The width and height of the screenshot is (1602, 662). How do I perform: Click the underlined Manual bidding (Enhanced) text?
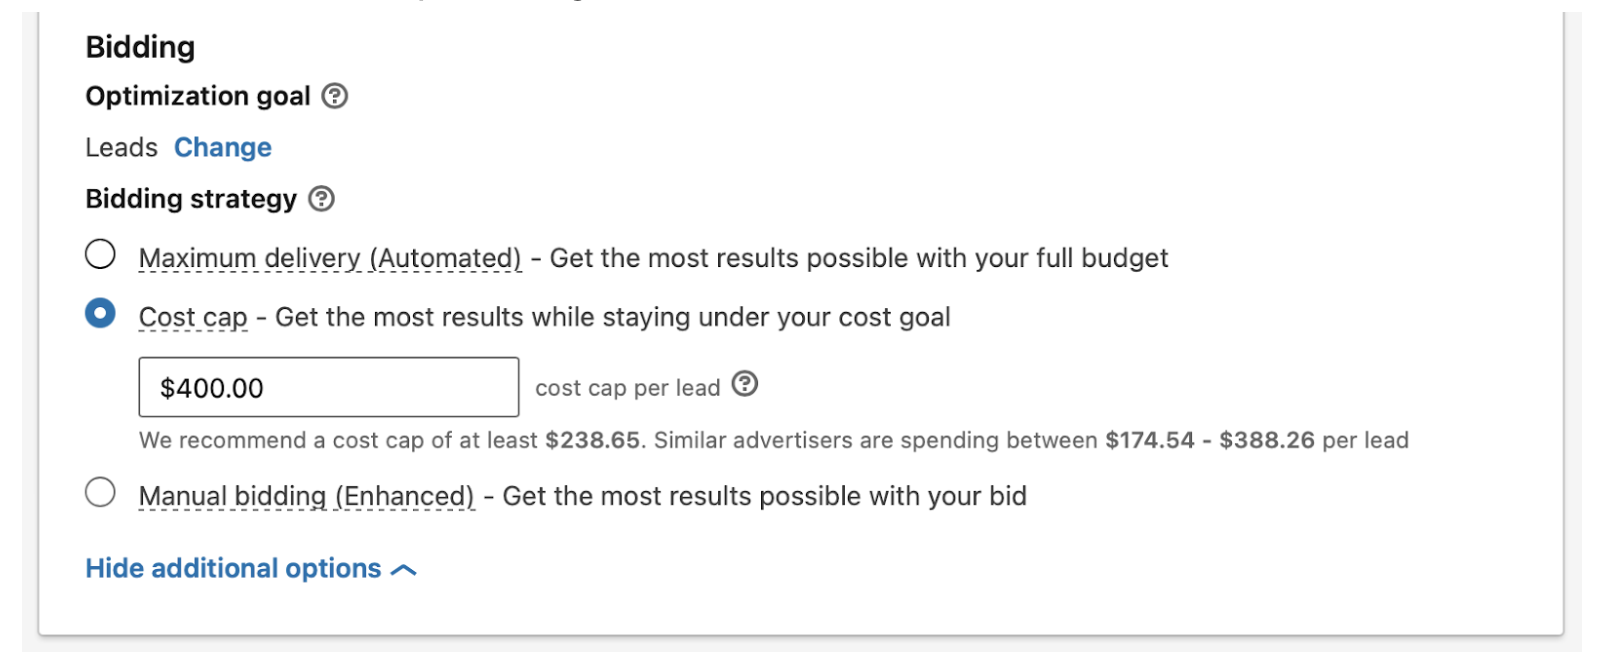(305, 495)
